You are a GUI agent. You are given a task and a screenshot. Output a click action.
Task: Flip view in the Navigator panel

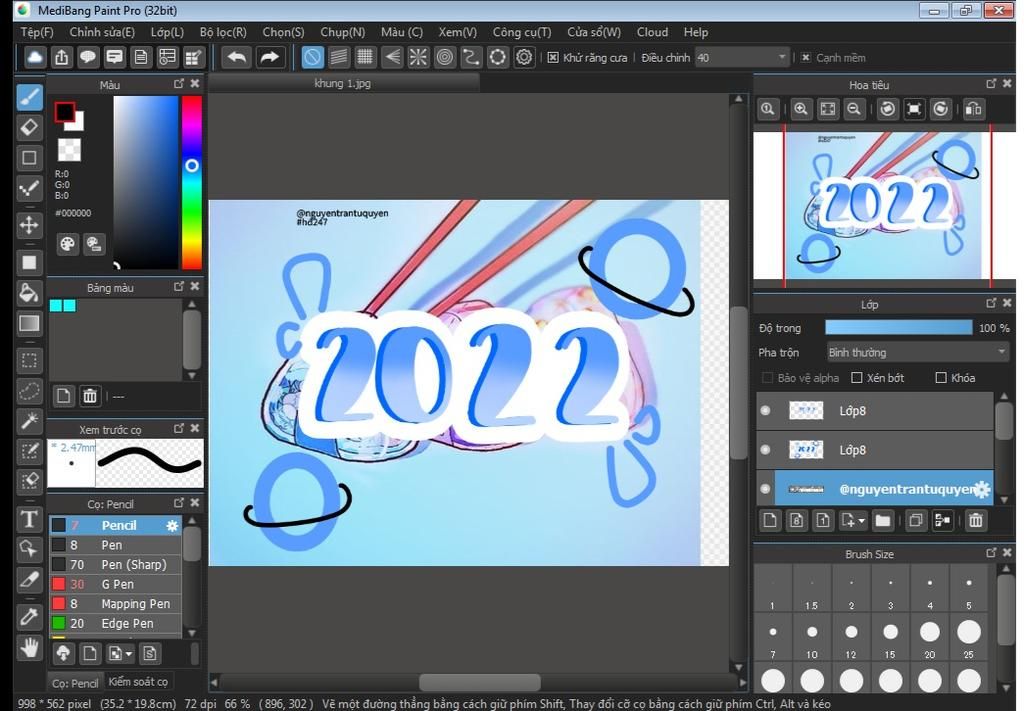point(973,109)
